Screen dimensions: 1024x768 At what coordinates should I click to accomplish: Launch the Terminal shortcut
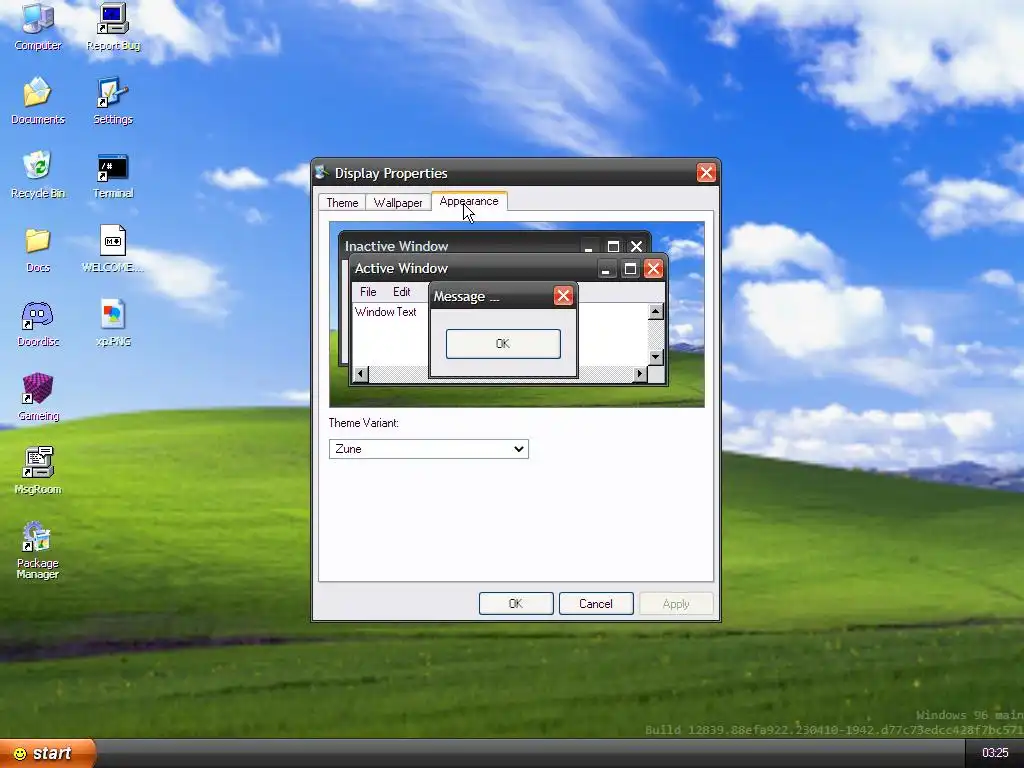click(x=113, y=174)
